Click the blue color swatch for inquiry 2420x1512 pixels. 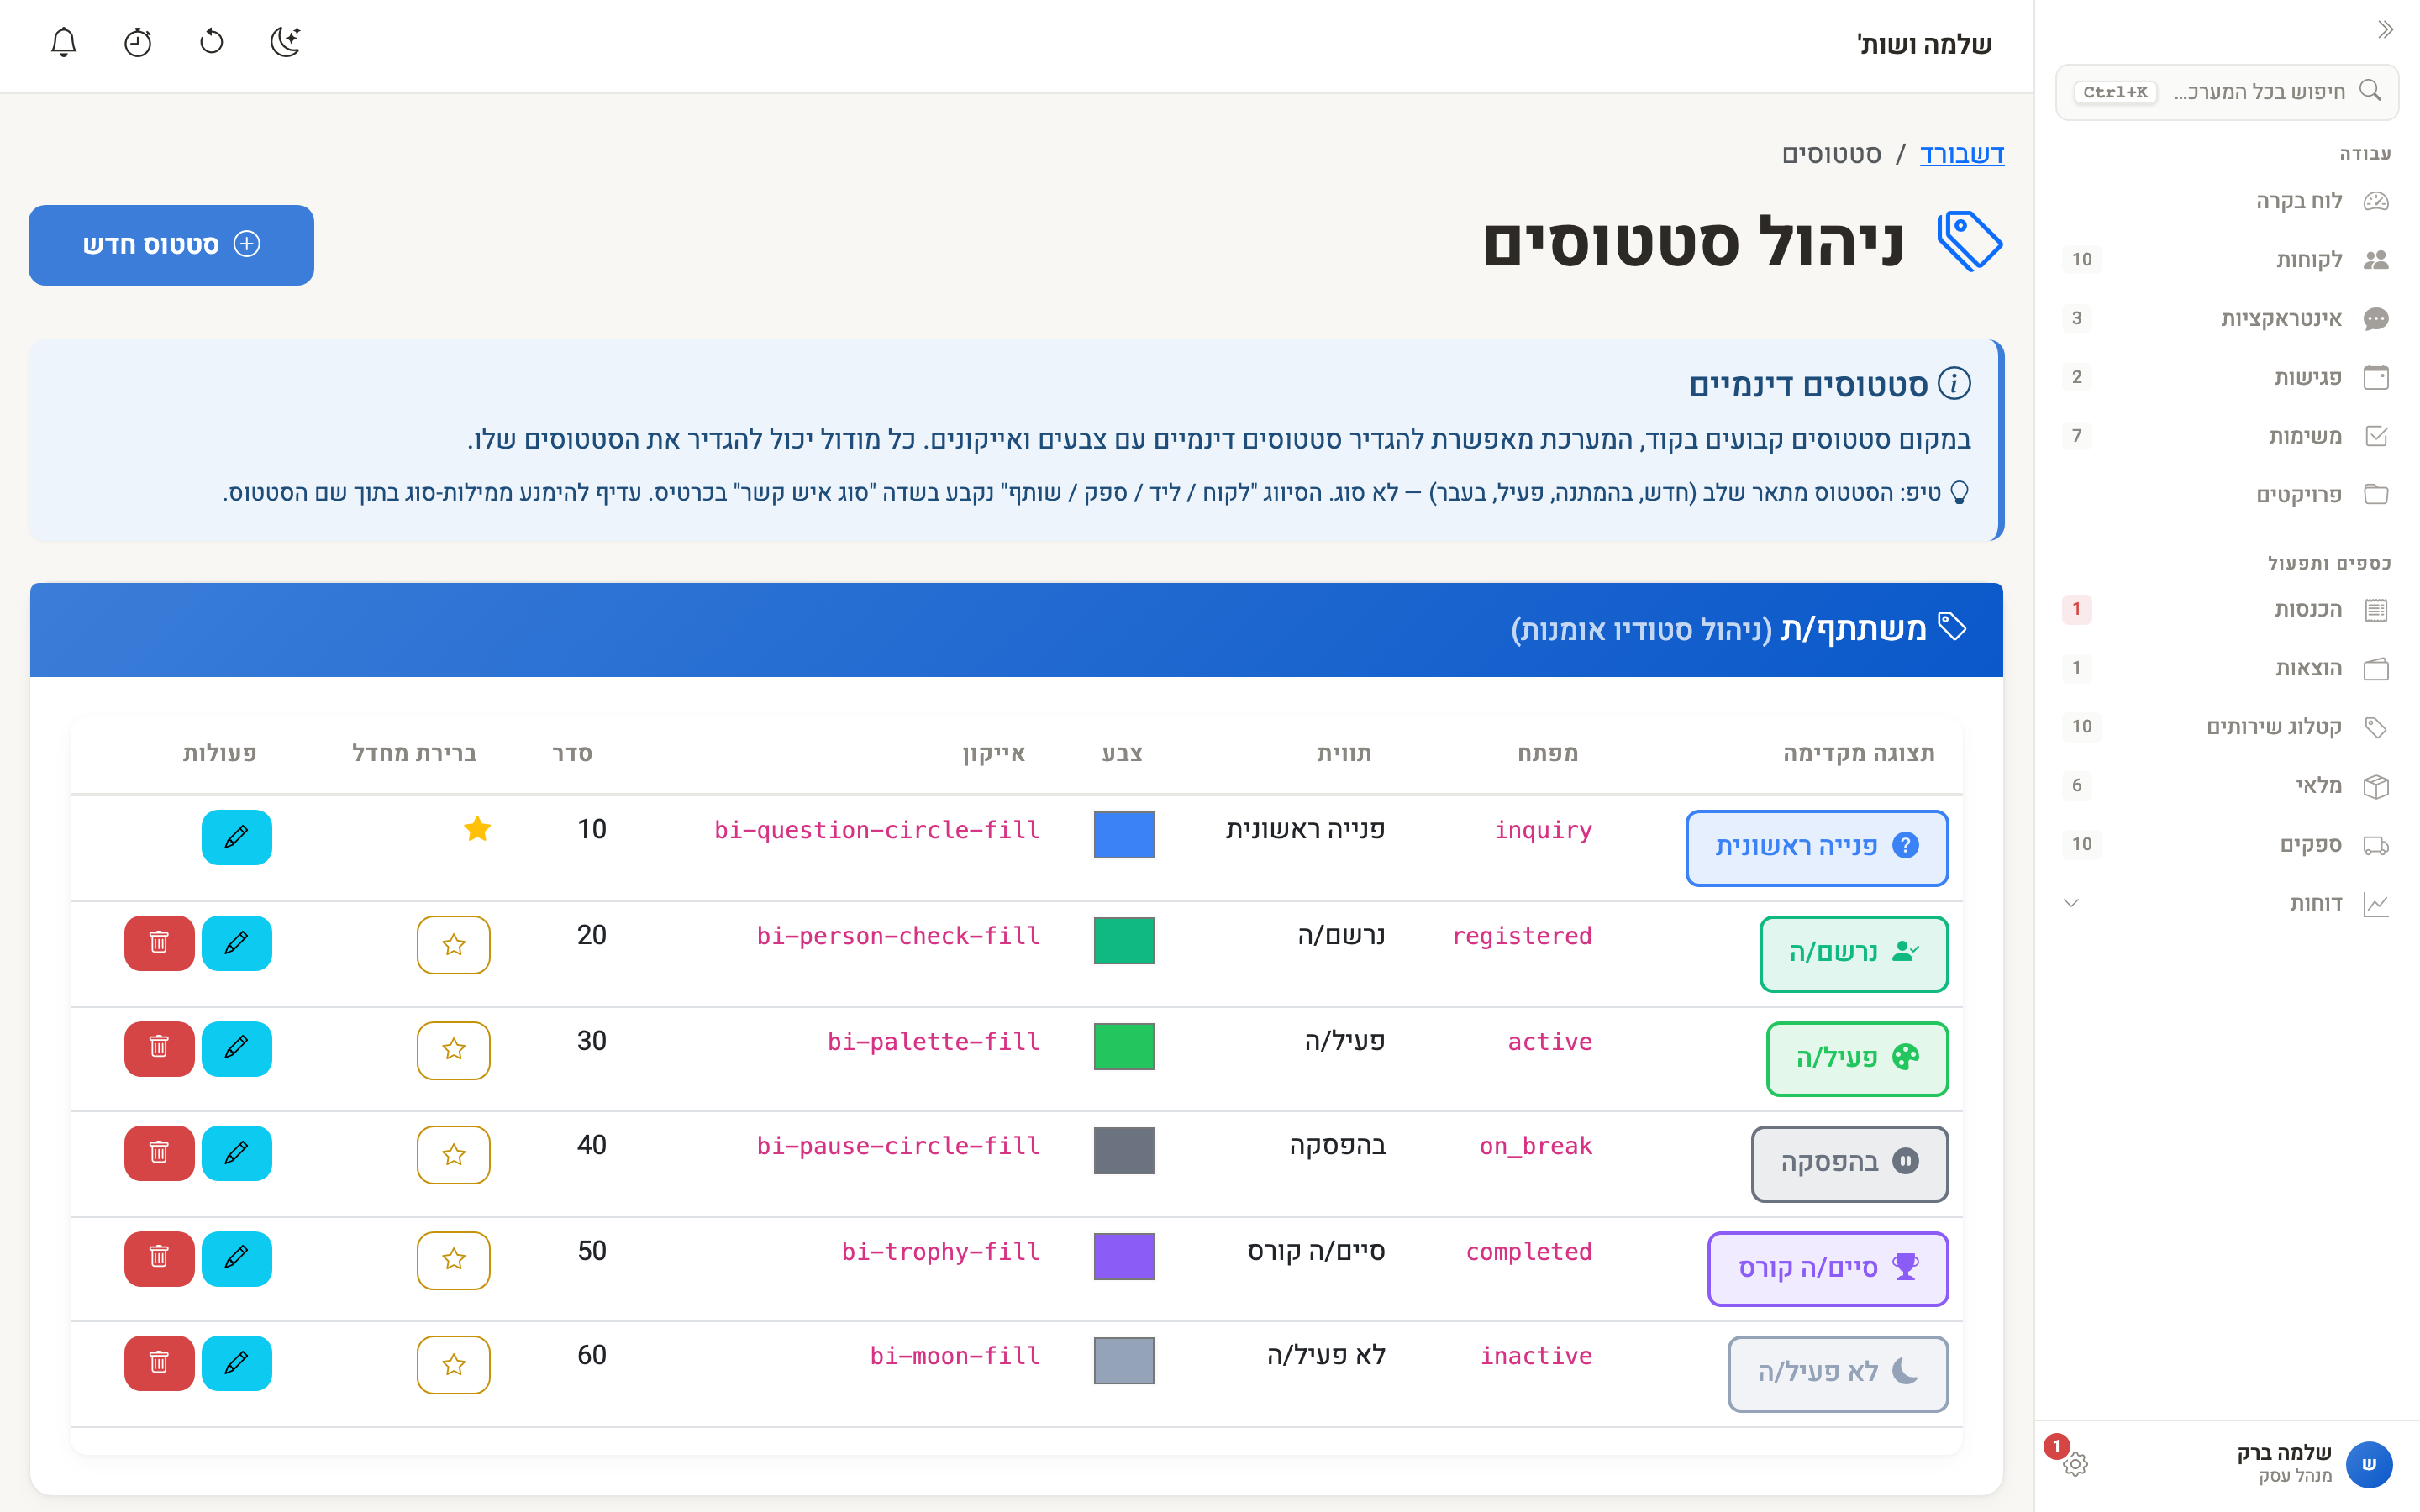tap(1124, 835)
